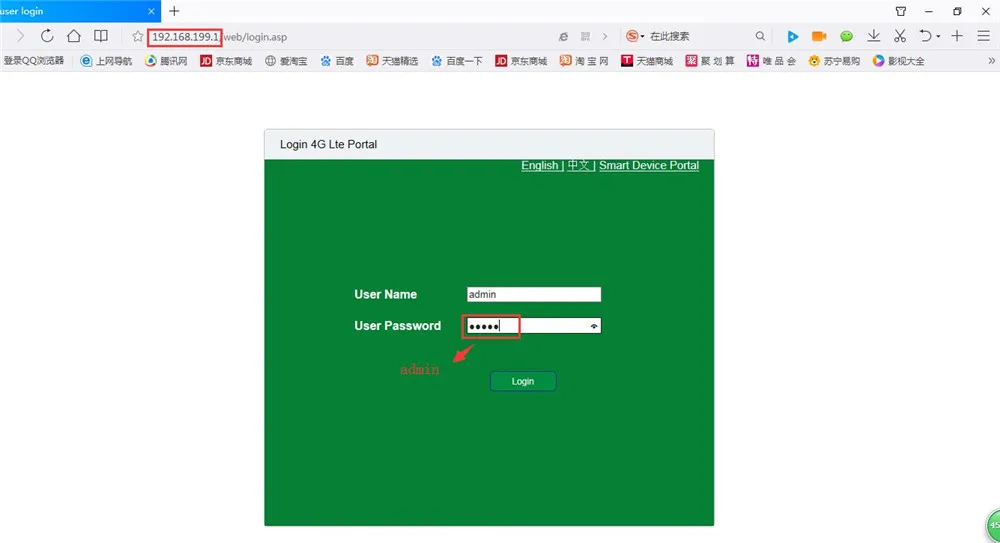Image resolution: width=1000 pixels, height=543 pixels.
Task: Click the orange camera recorder icon
Action: pyautogui.click(x=819, y=36)
